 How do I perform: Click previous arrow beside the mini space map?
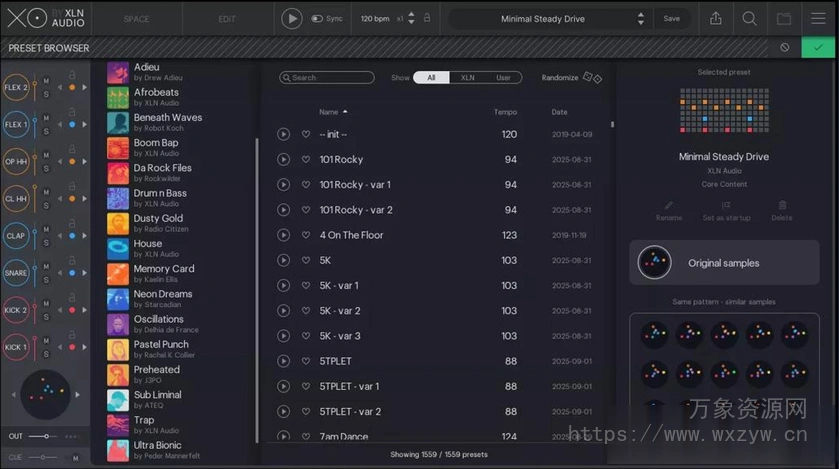[13, 395]
